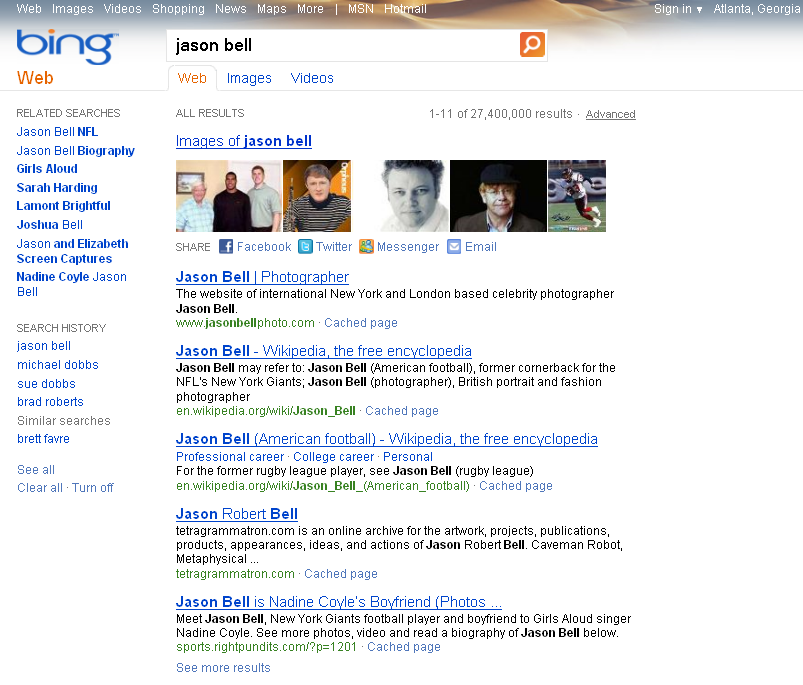Reopen jason bell from search history
803x685 pixels.
click(x=44, y=346)
